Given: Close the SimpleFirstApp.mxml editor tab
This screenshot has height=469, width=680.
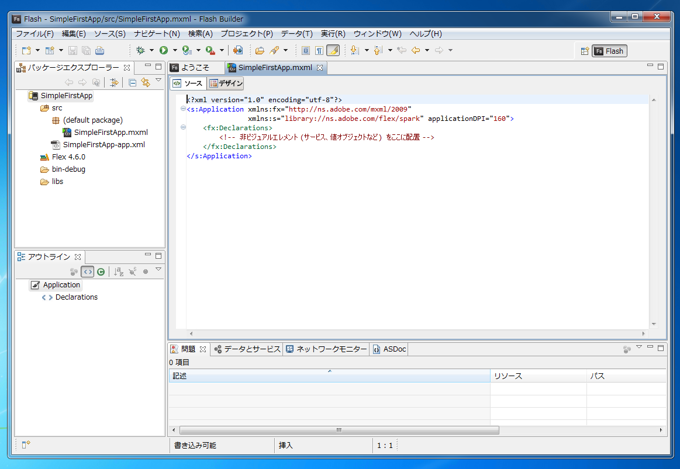Looking at the screenshot, I should point(320,68).
